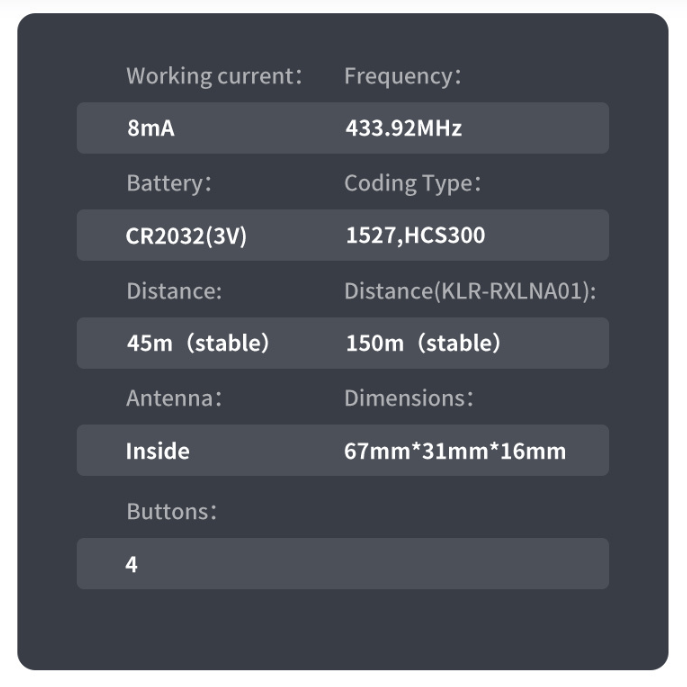The width and height of the screenshot is (687, 687).
Task: Select the 433.92MHz frequency value
Action: 403,128
